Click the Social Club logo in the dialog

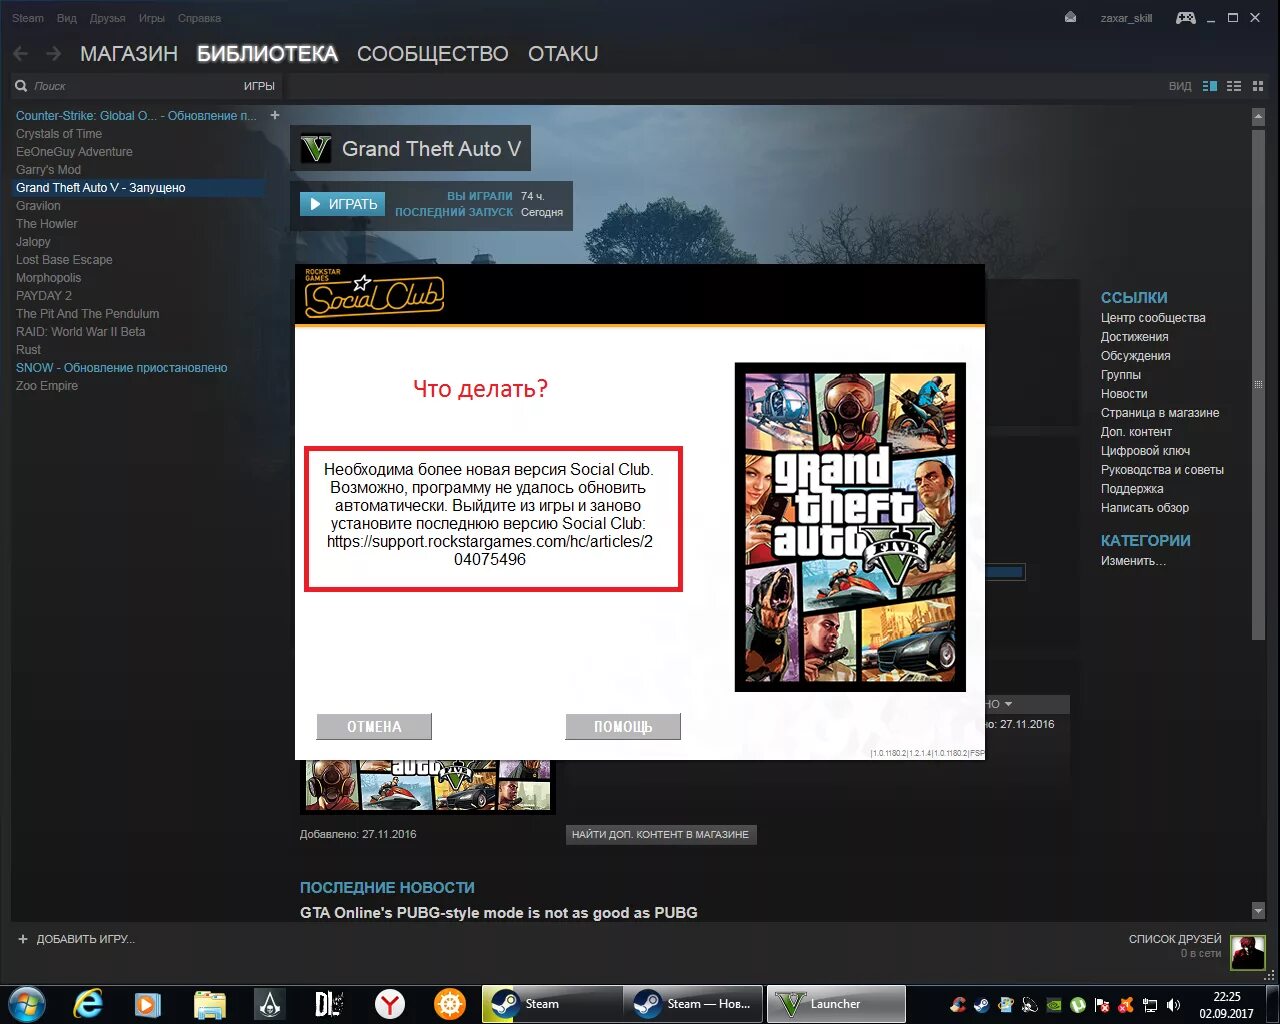pos(373,293)
